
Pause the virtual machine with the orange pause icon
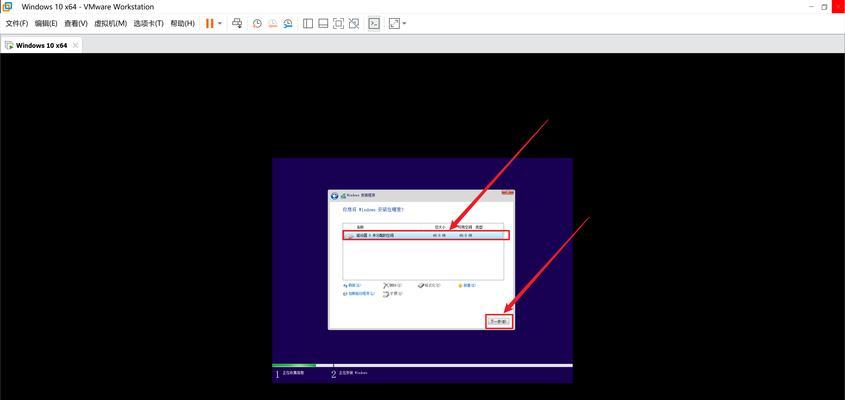[x=210, y=24]
